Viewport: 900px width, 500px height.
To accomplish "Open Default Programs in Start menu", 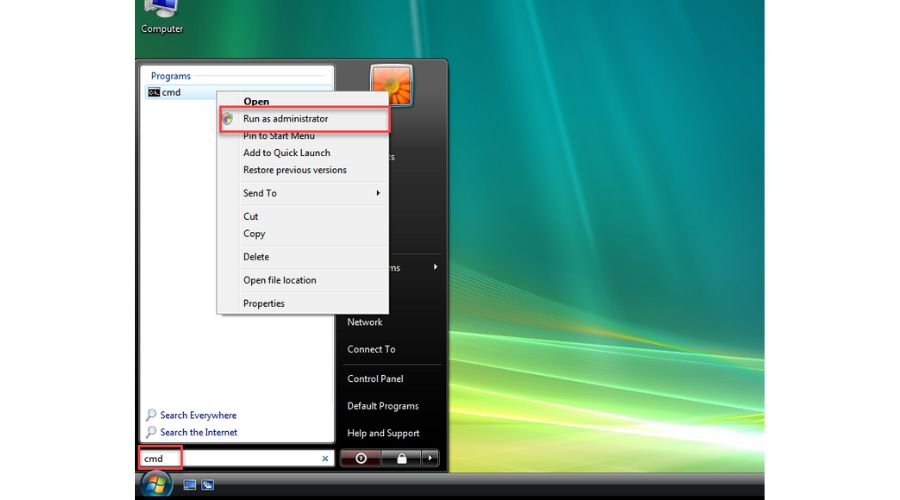I will (x=383, y=406).
